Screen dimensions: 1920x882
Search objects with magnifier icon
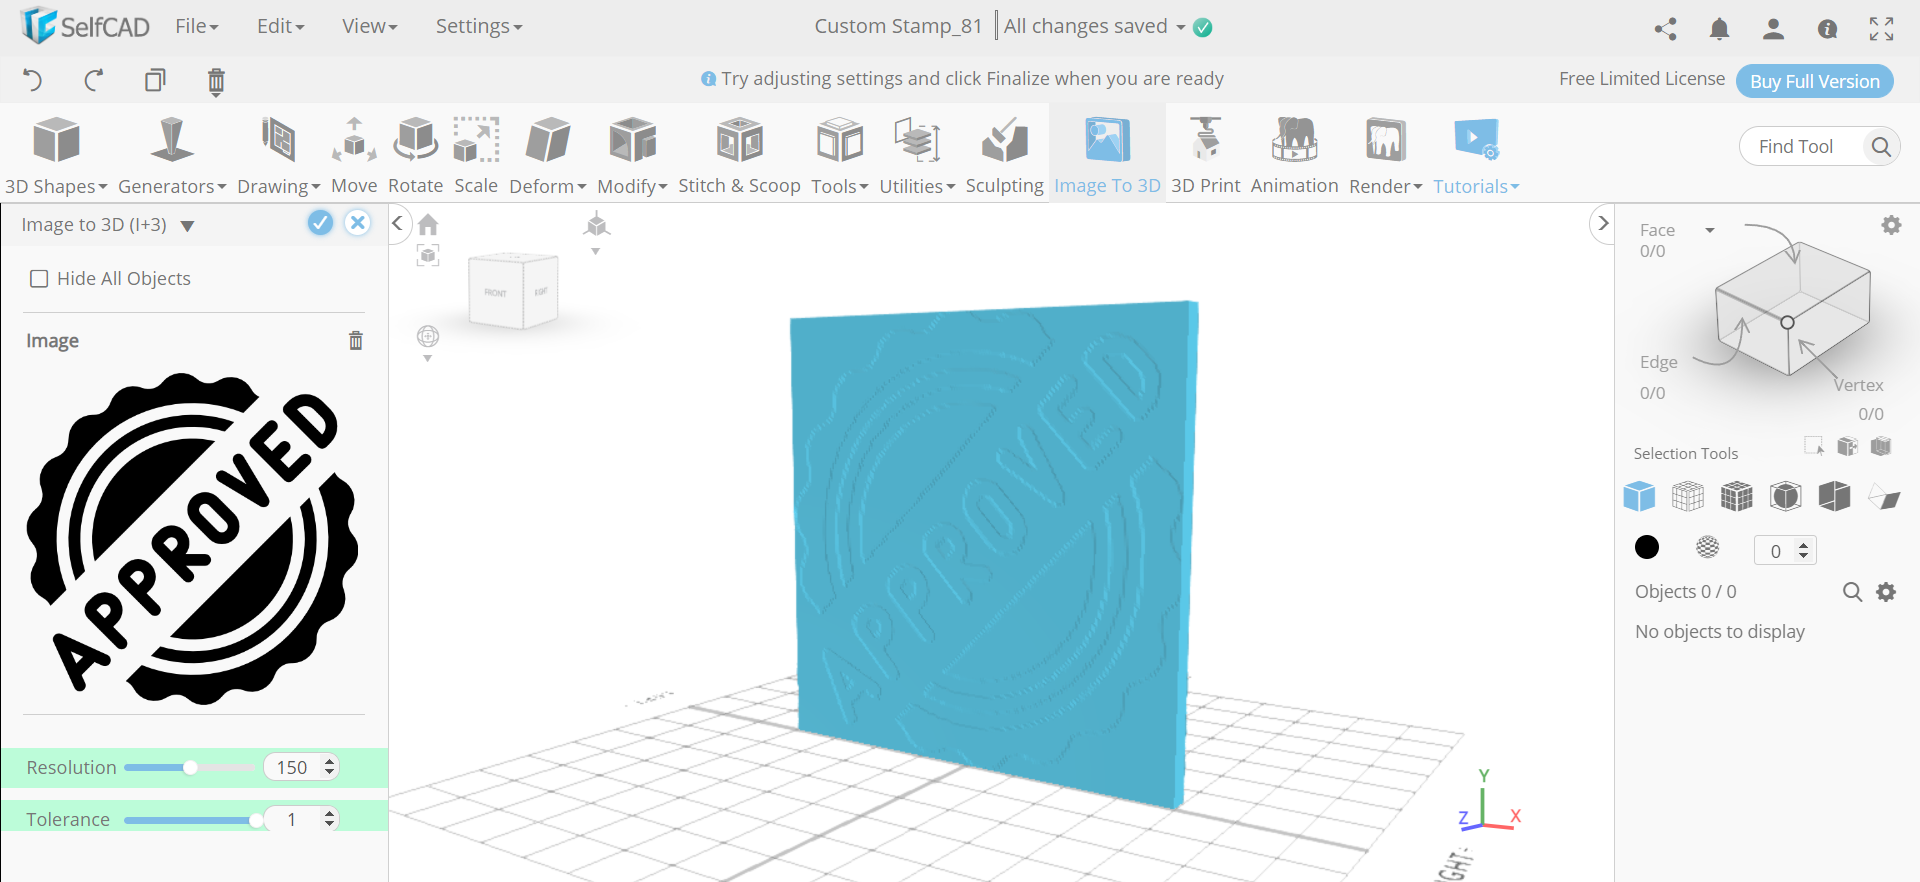[1852, 592]
